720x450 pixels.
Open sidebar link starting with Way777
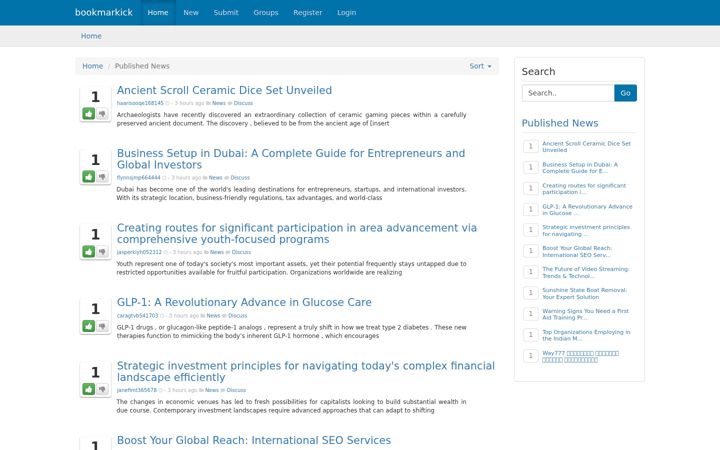coord(580,356)
